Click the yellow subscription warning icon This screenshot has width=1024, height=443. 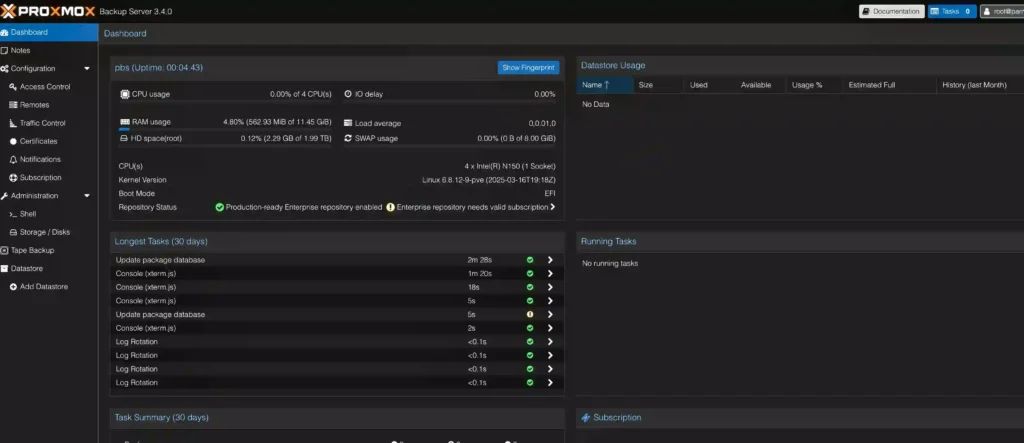click(391, 207)
